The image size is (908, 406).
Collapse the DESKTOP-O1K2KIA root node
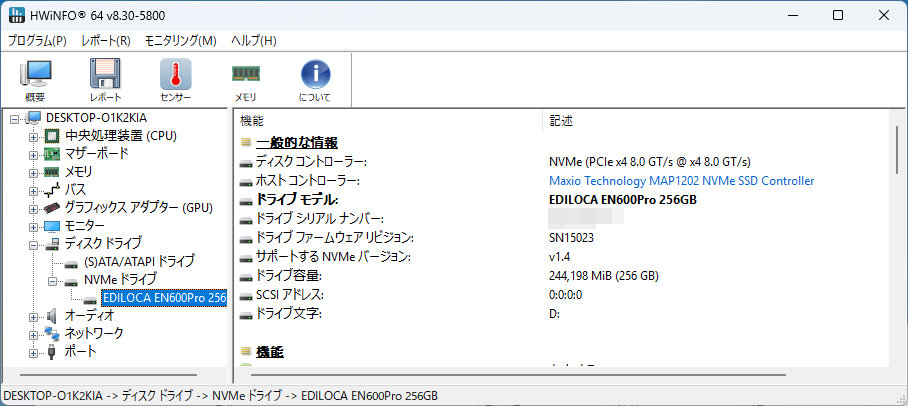(x=15, y=119)
